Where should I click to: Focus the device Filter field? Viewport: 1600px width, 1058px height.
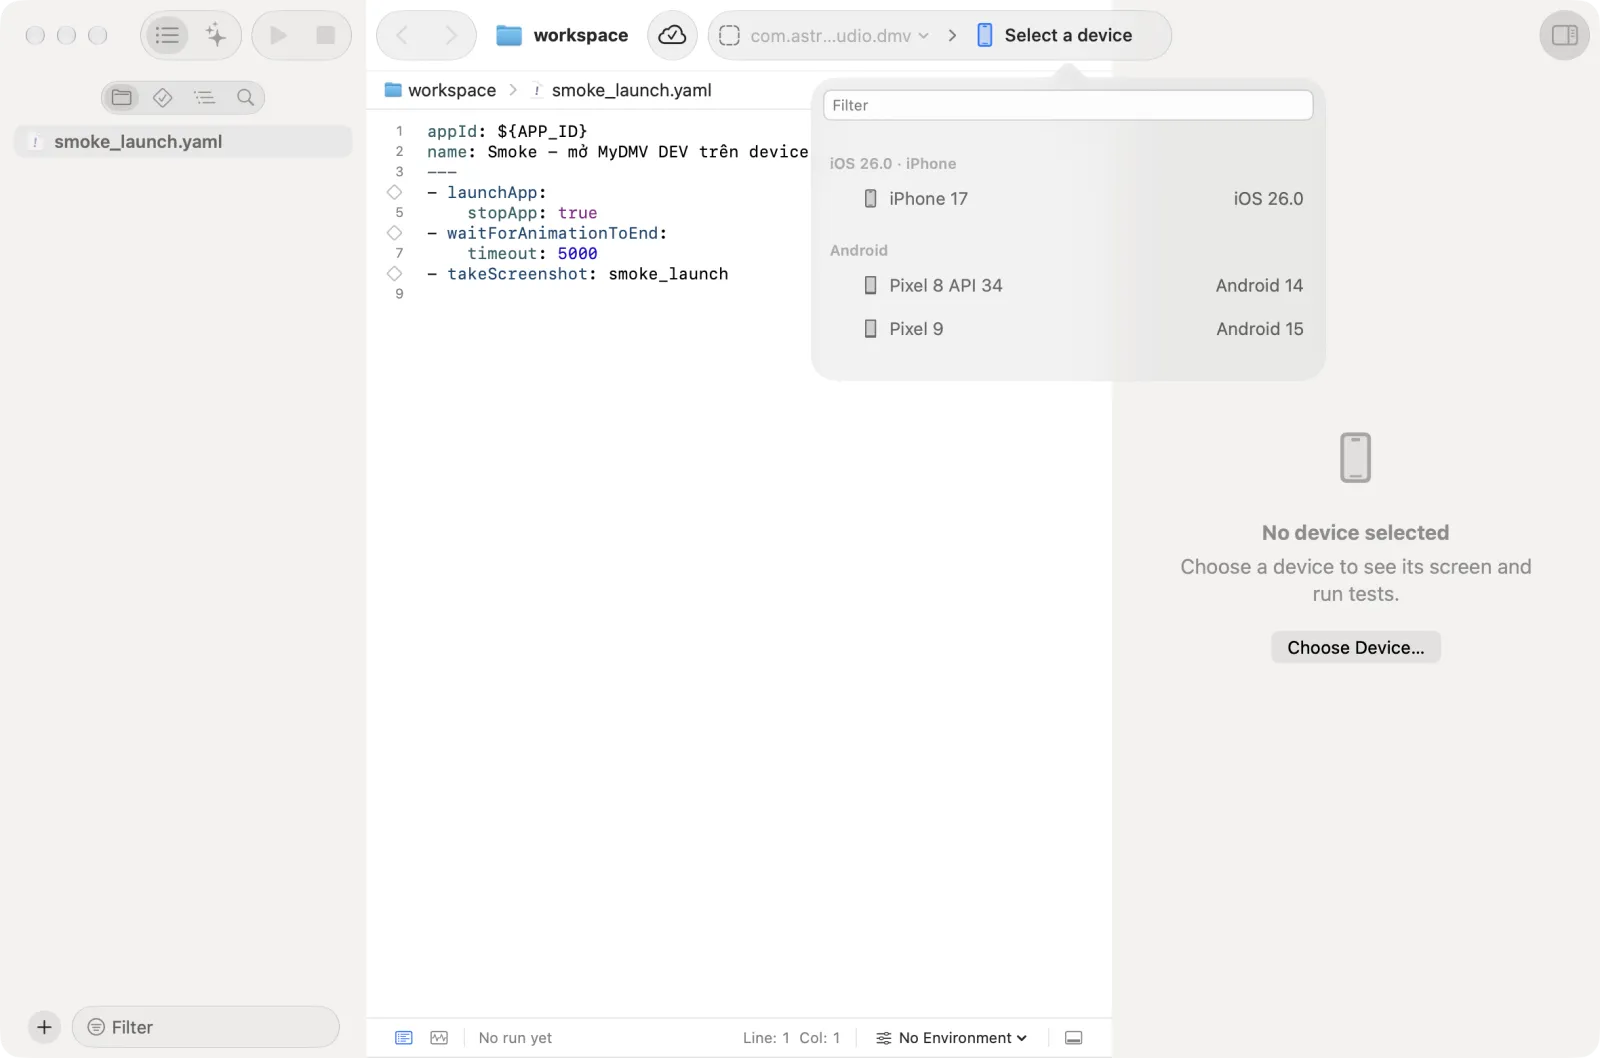coord(1068,105)
